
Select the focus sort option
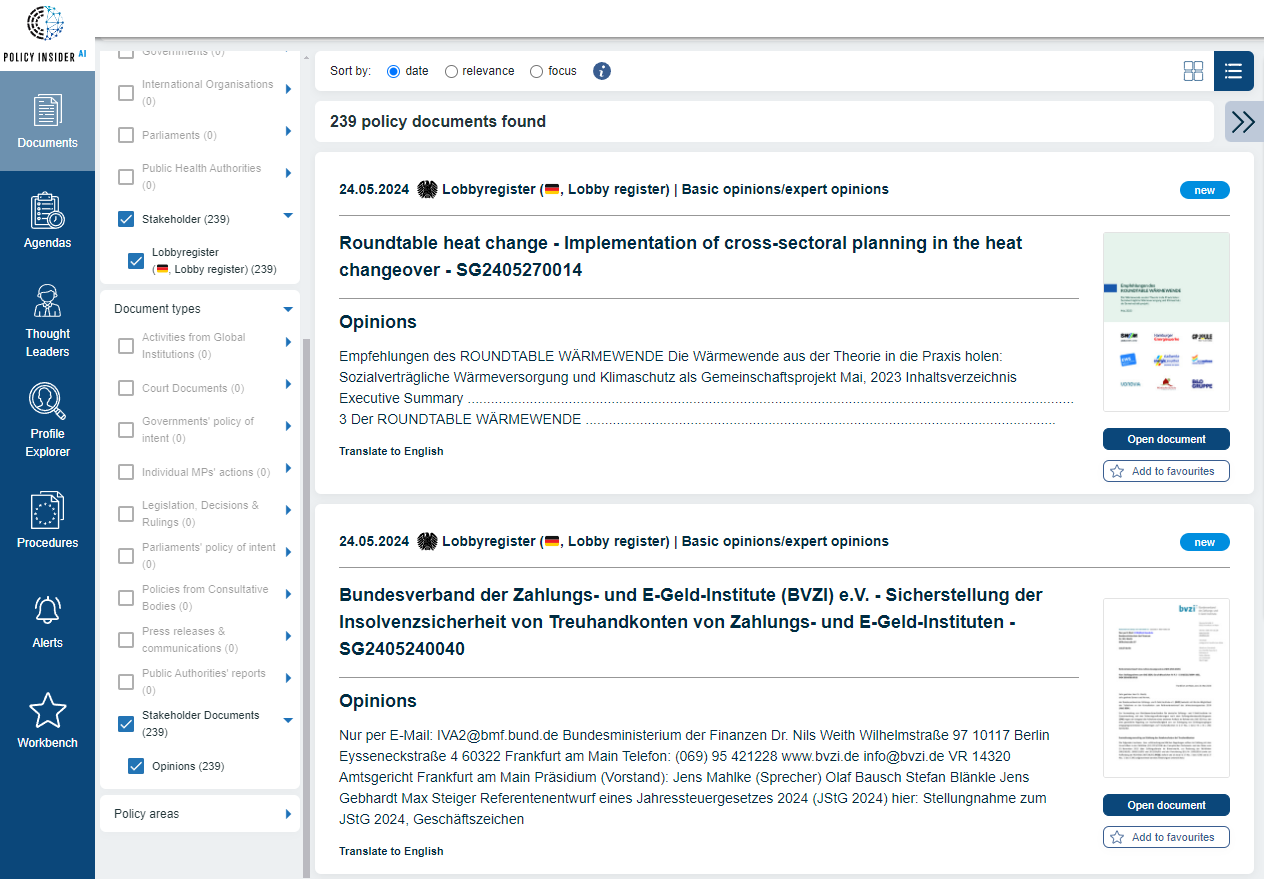(535, 71)
